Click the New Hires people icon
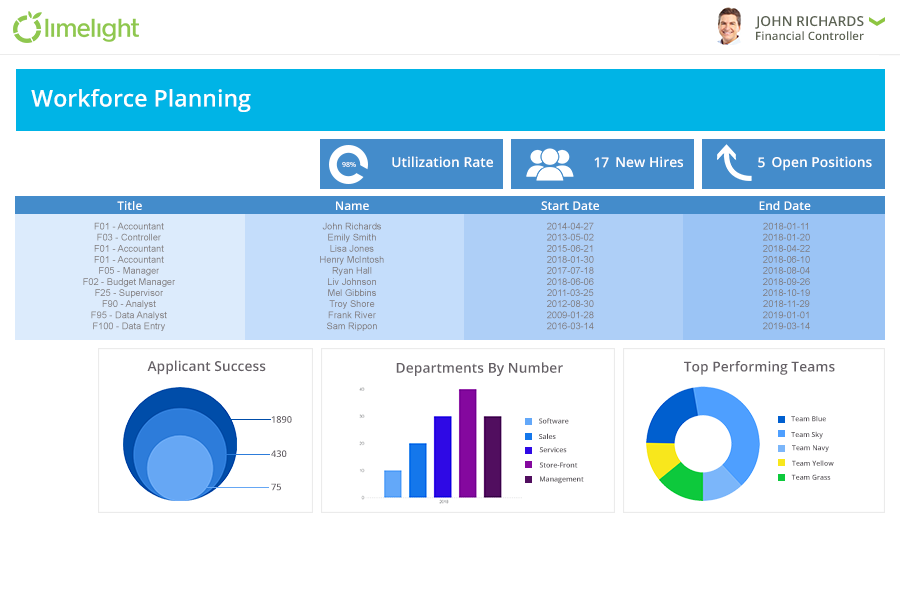Screen dimensions: 900x600 (x=549, y=163)
